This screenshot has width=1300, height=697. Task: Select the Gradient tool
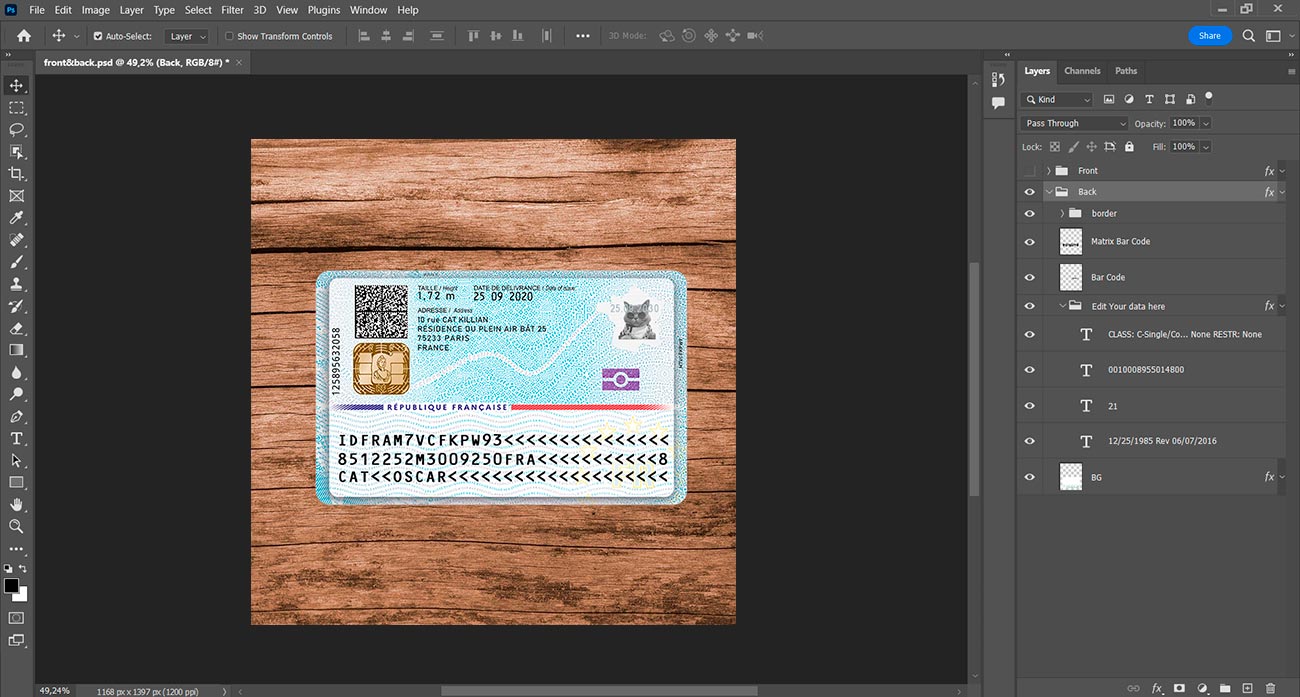click(16, 350)
